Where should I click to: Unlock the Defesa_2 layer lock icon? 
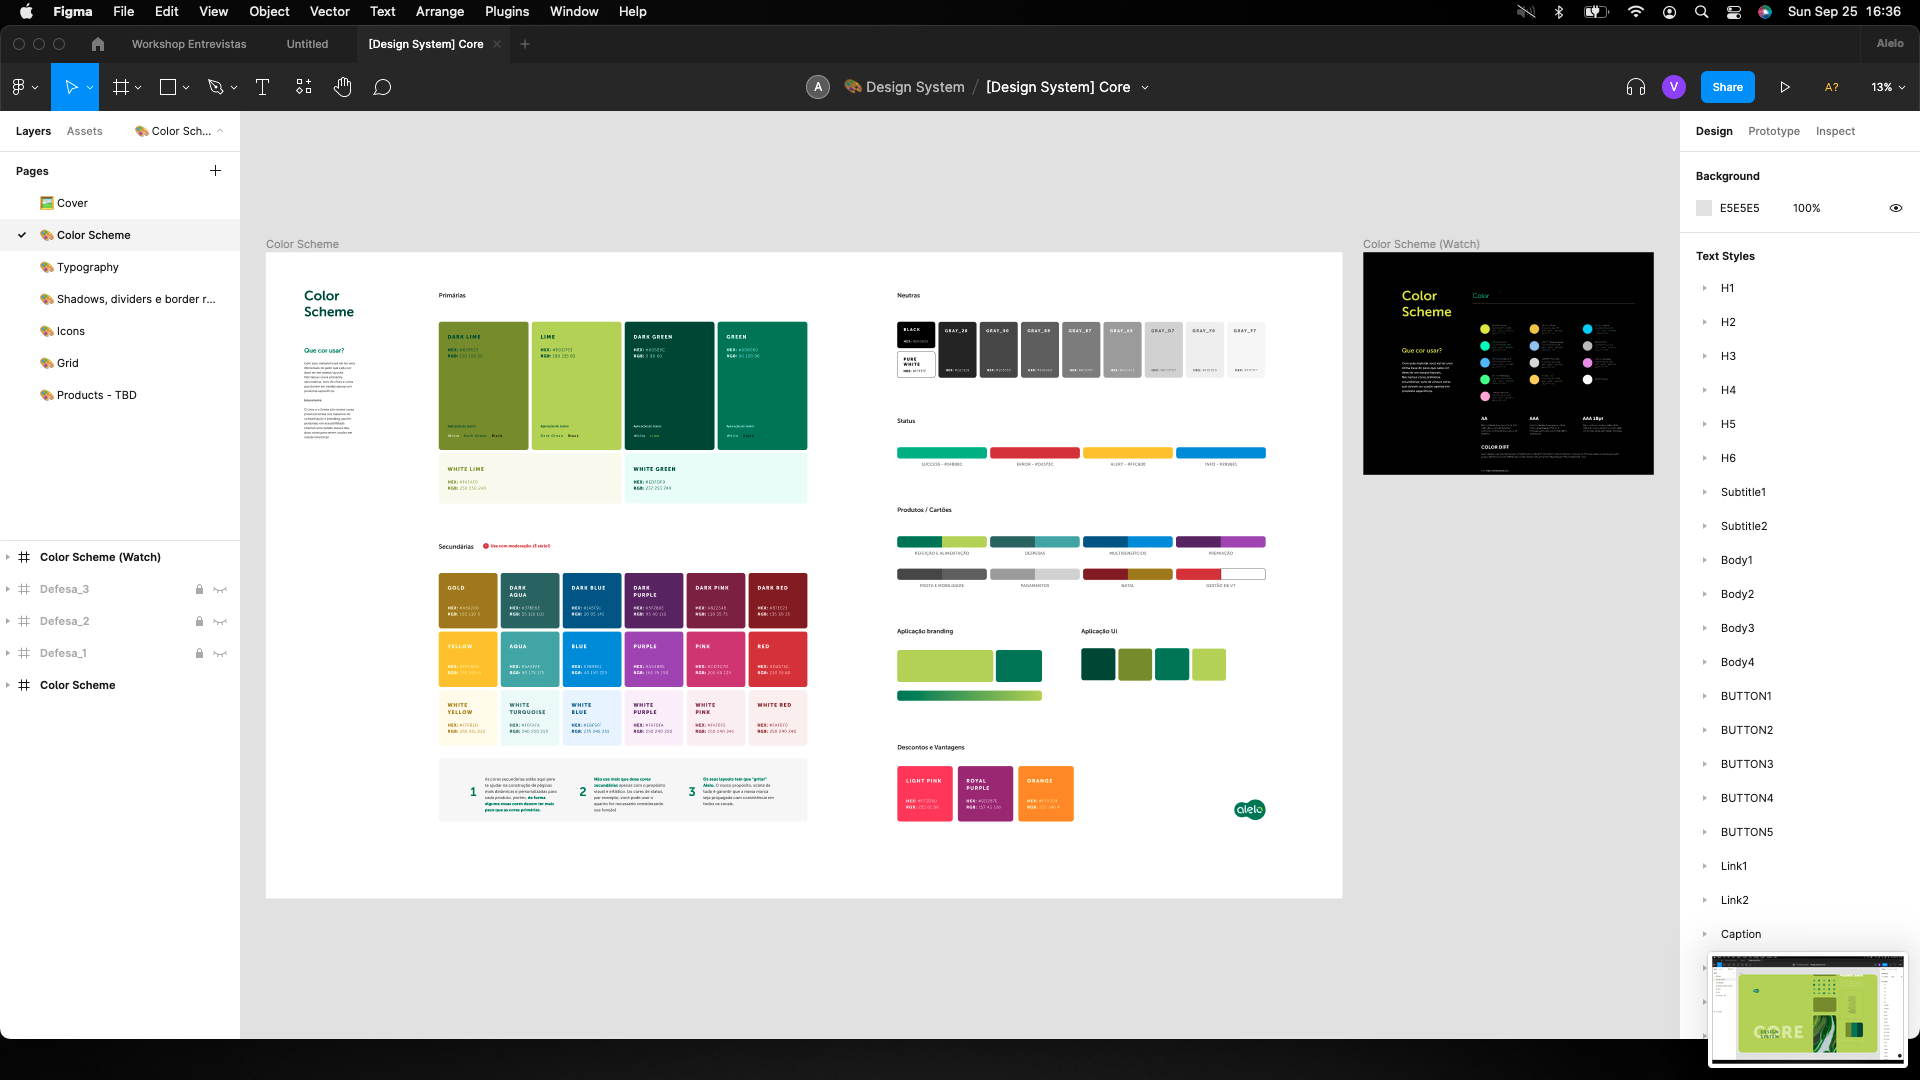click(x=199, y=621)
